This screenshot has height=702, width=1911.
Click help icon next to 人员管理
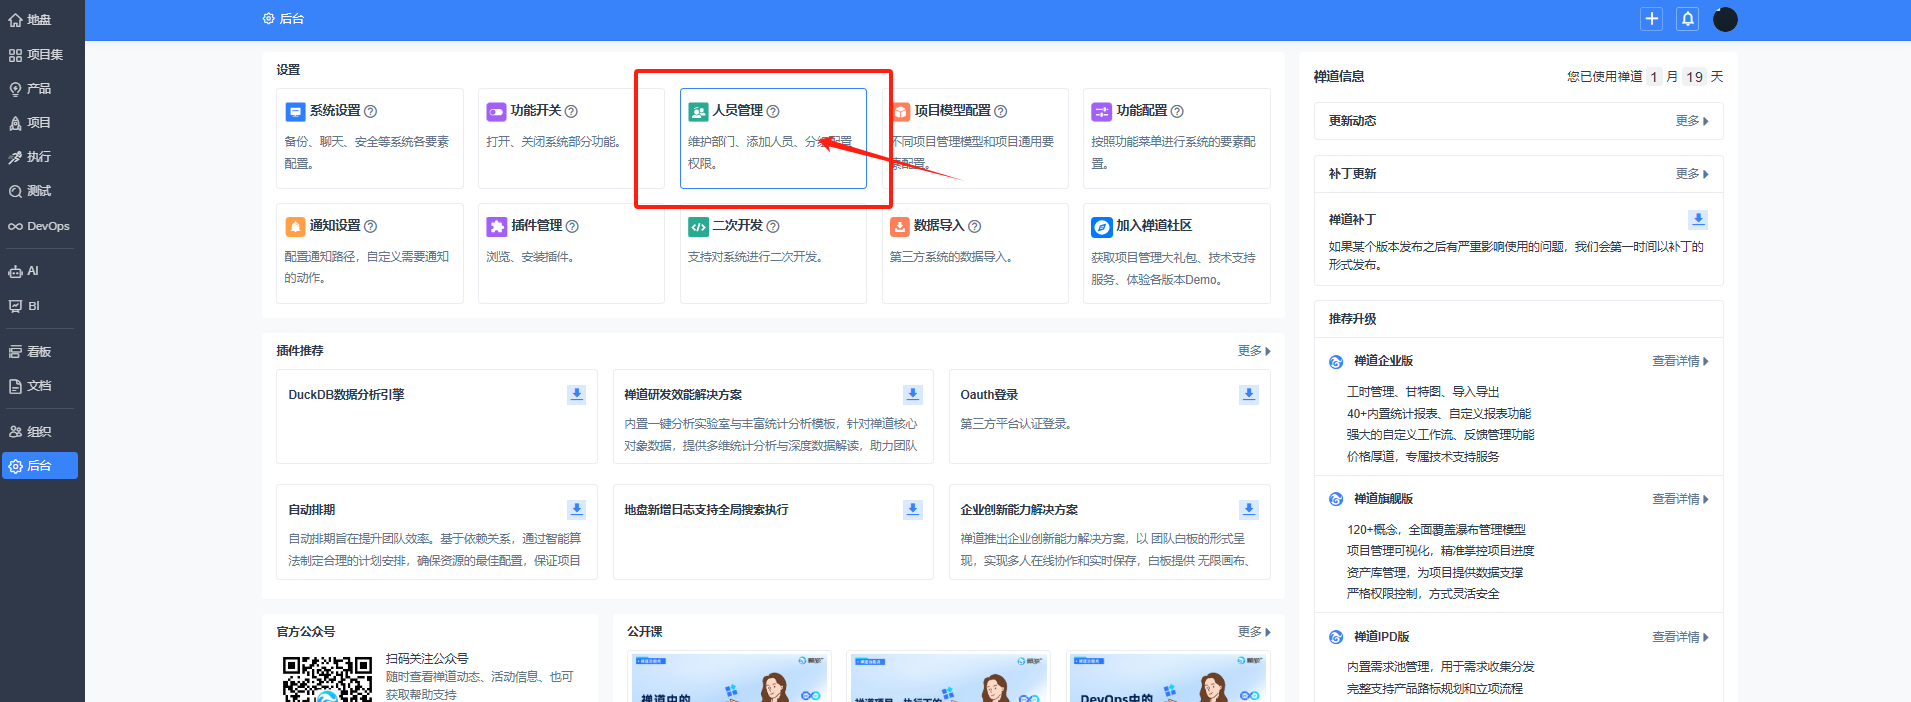click(x=773, y=111)
